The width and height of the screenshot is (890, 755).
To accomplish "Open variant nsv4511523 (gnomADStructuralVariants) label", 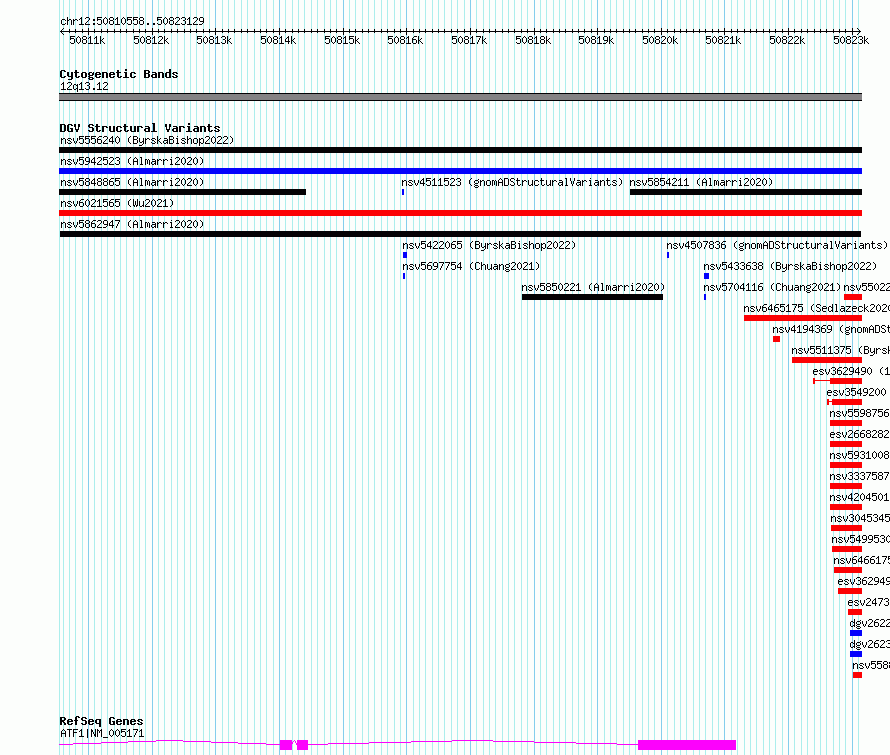I will [x=512, y=182].
